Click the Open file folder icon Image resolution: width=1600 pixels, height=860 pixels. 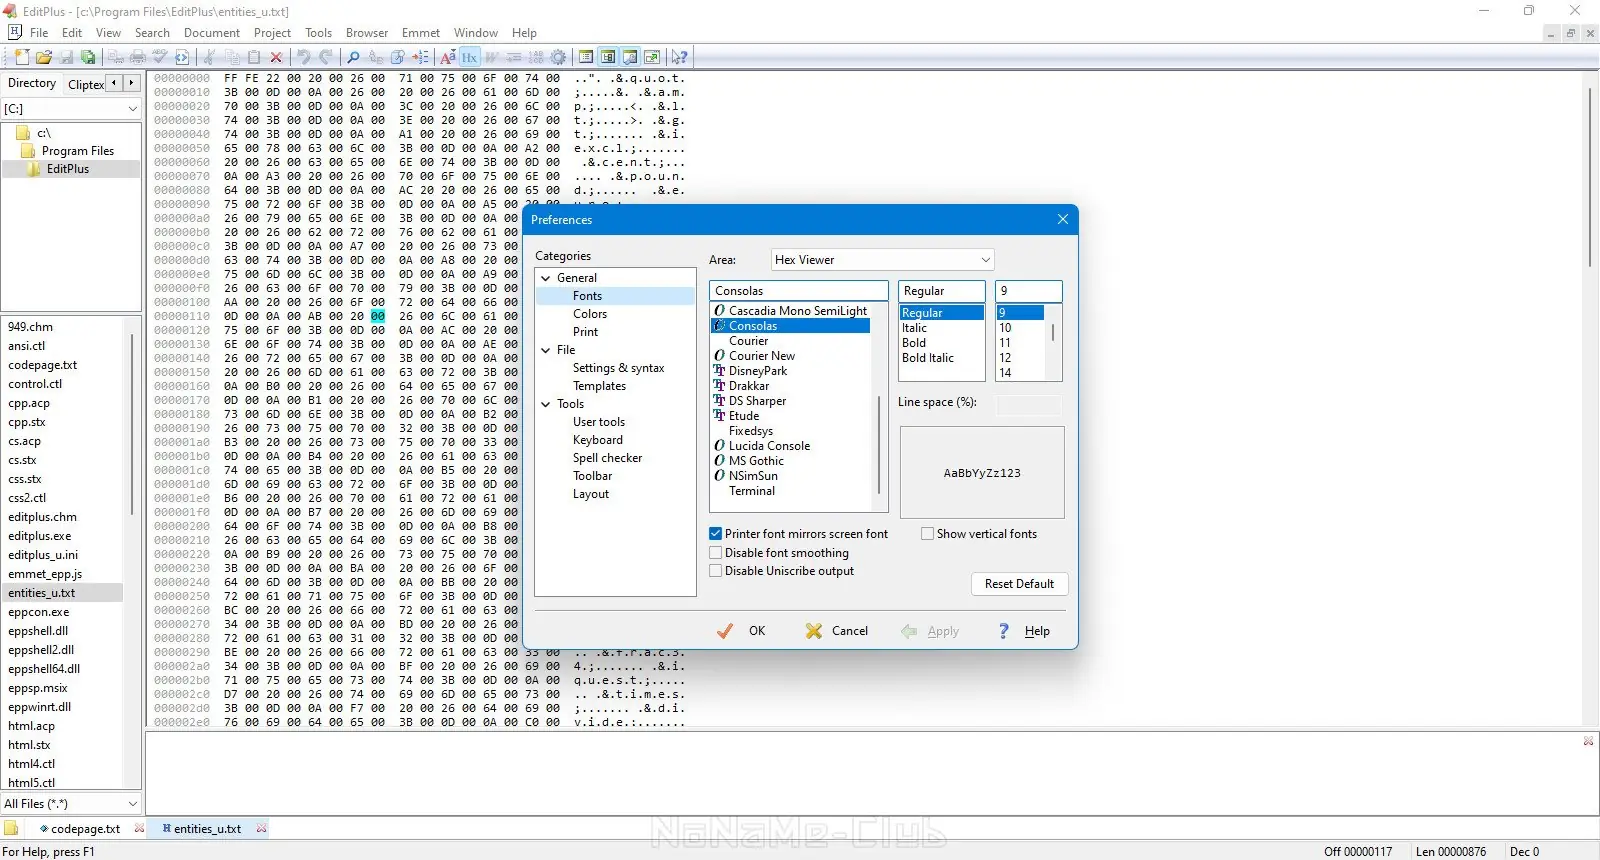coord(44,57)
